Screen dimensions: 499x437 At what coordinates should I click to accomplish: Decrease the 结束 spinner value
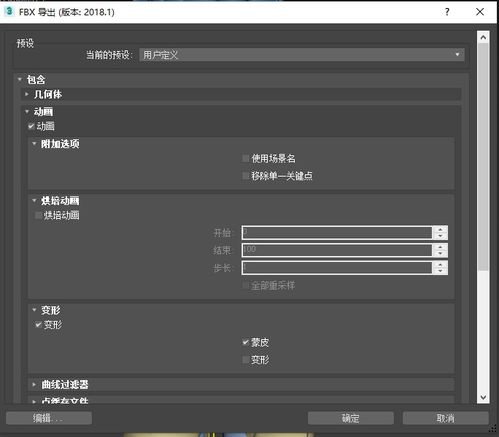[440, 253]
